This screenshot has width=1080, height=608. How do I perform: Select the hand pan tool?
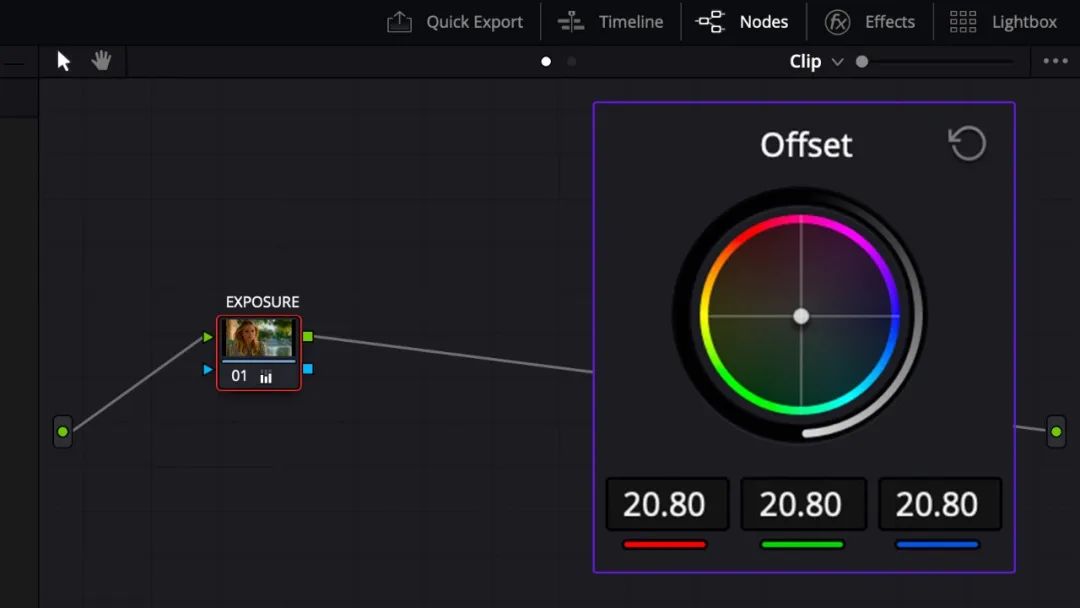point(101,61)
